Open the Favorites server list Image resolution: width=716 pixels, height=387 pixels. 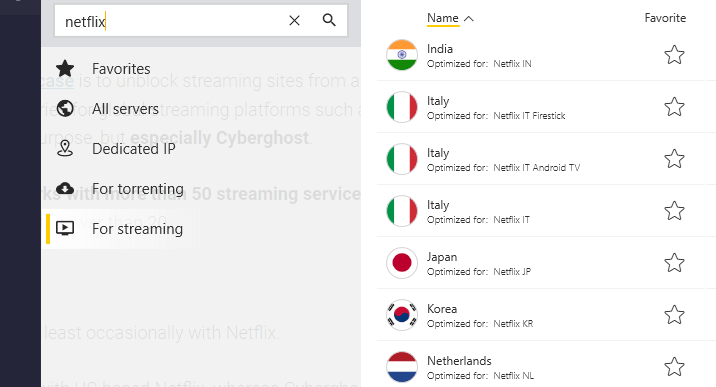(x=121, y=69)
